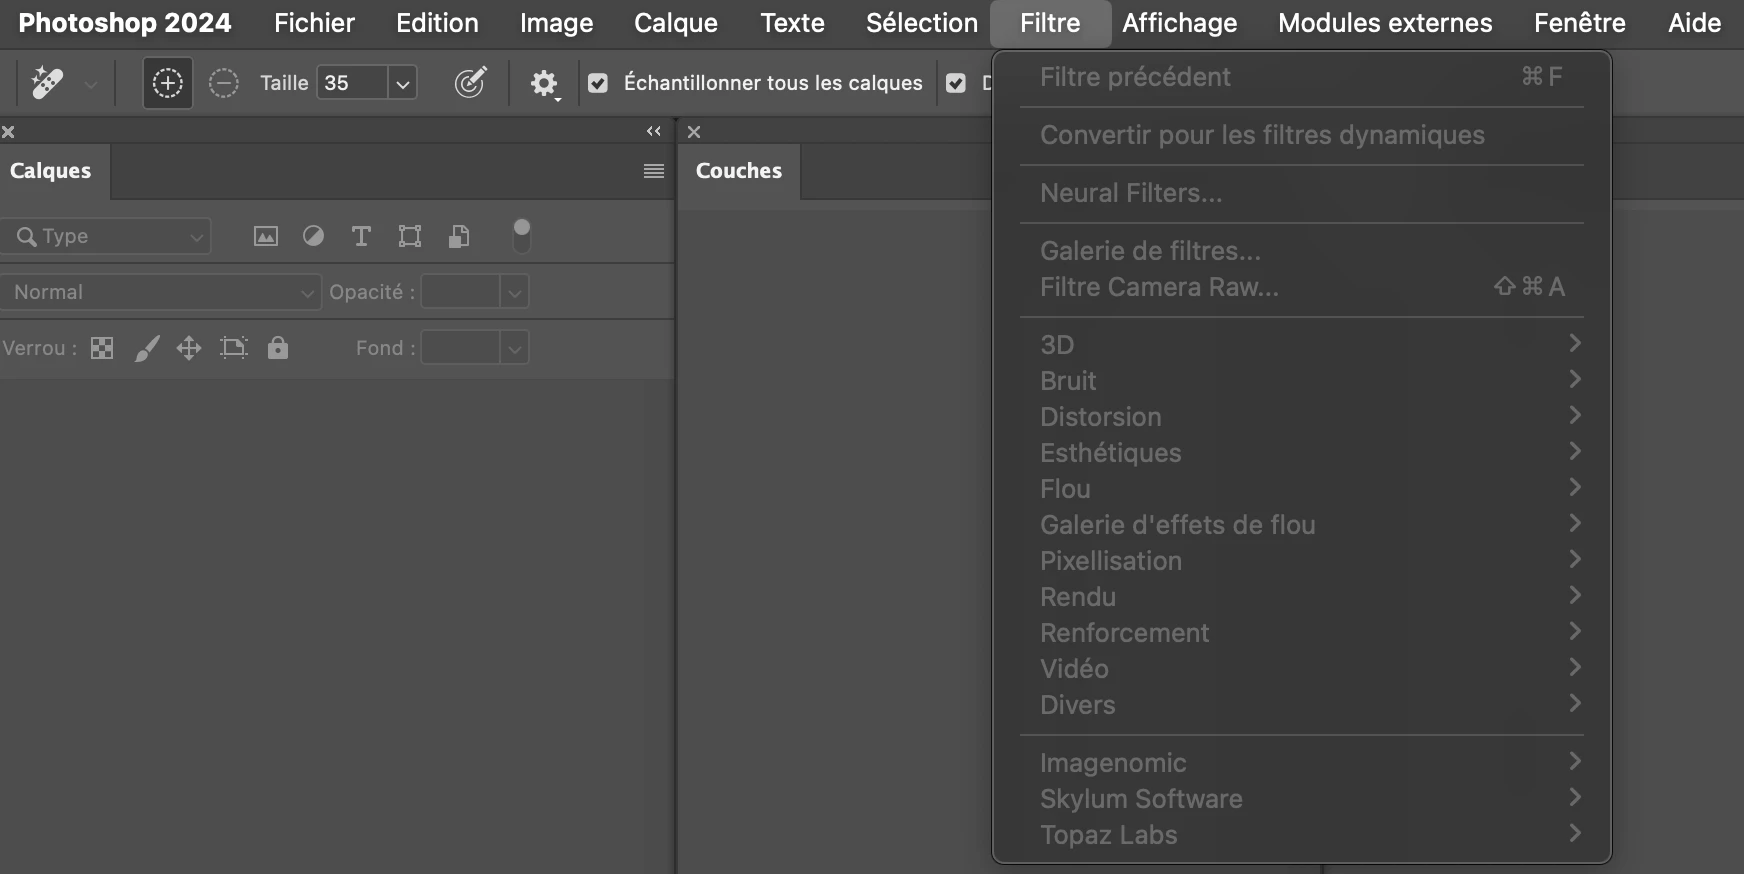The image size is (1744, 874).
Task: Toggle the pen pressure for size icon
Action: (x=470, y=83)
